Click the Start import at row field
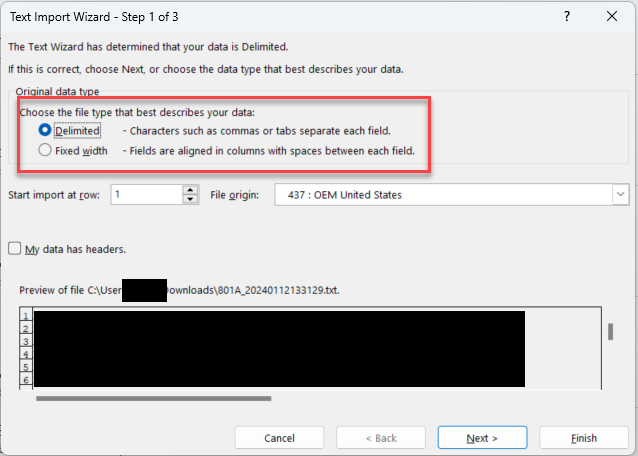 point(147,194)
